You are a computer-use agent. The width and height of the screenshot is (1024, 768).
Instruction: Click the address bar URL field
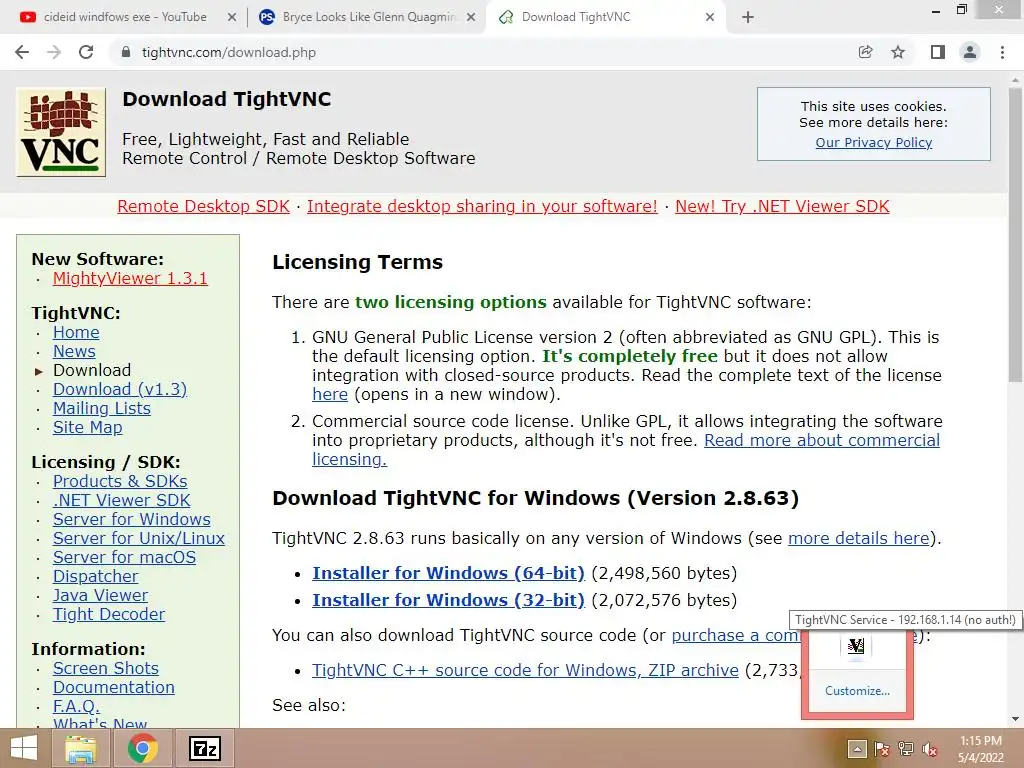[483, 52]
